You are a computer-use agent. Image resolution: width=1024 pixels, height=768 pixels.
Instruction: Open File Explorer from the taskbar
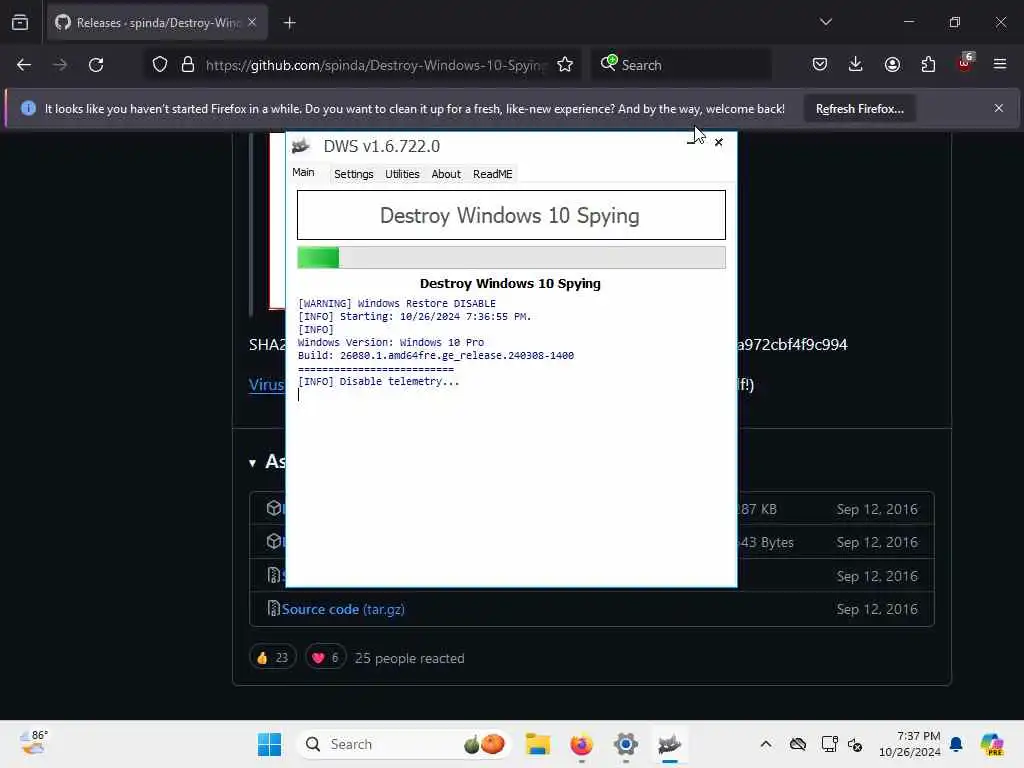tap(537, 744)
